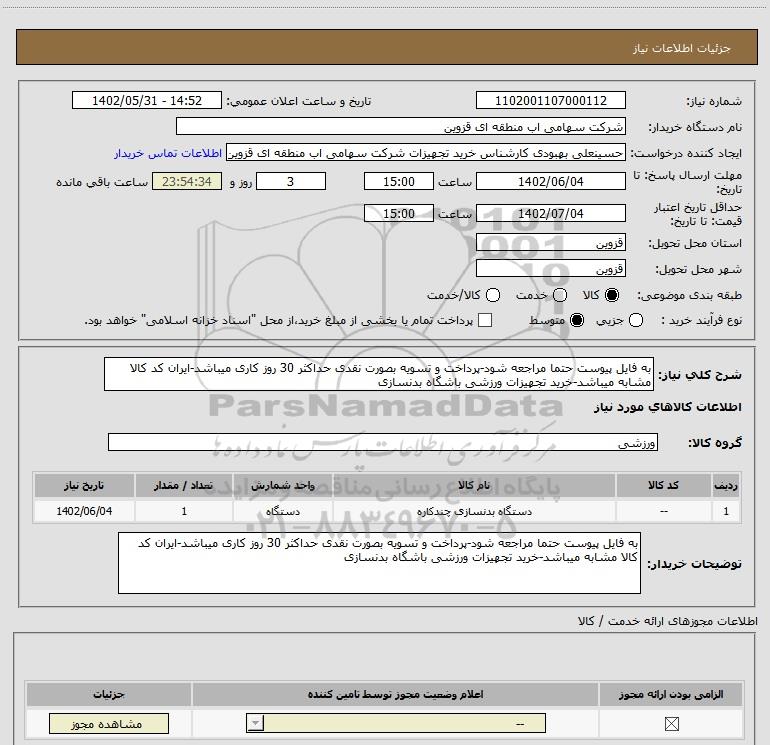Click the announcement date field 1402/05/31 - 14:52

[x=147, y=100]
